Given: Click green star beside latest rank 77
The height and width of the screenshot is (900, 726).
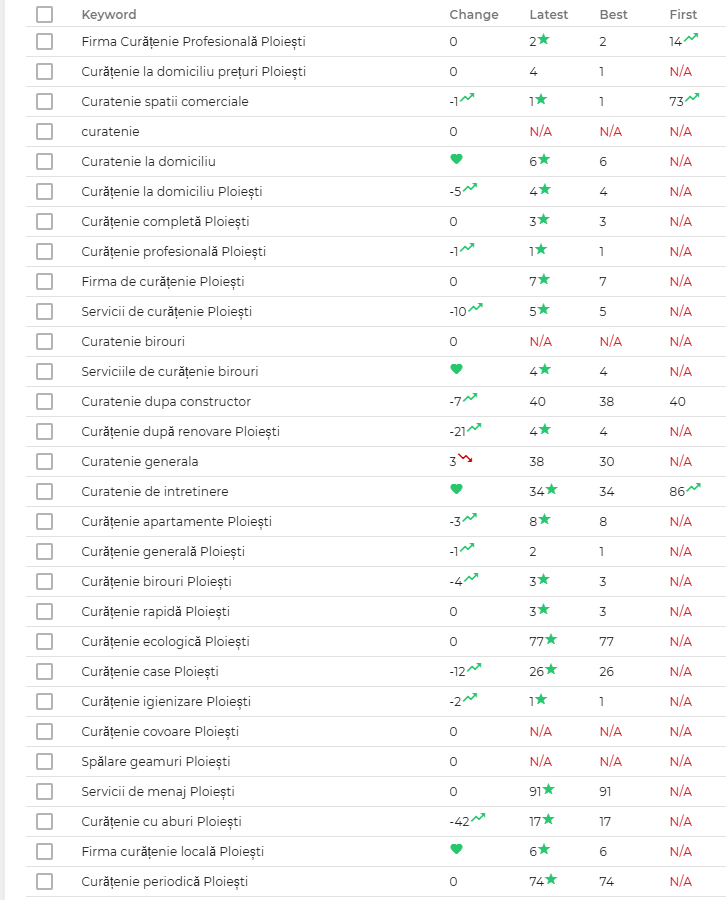Looking at the screenshot, I should pyautogui.click(x=551, y=639).
